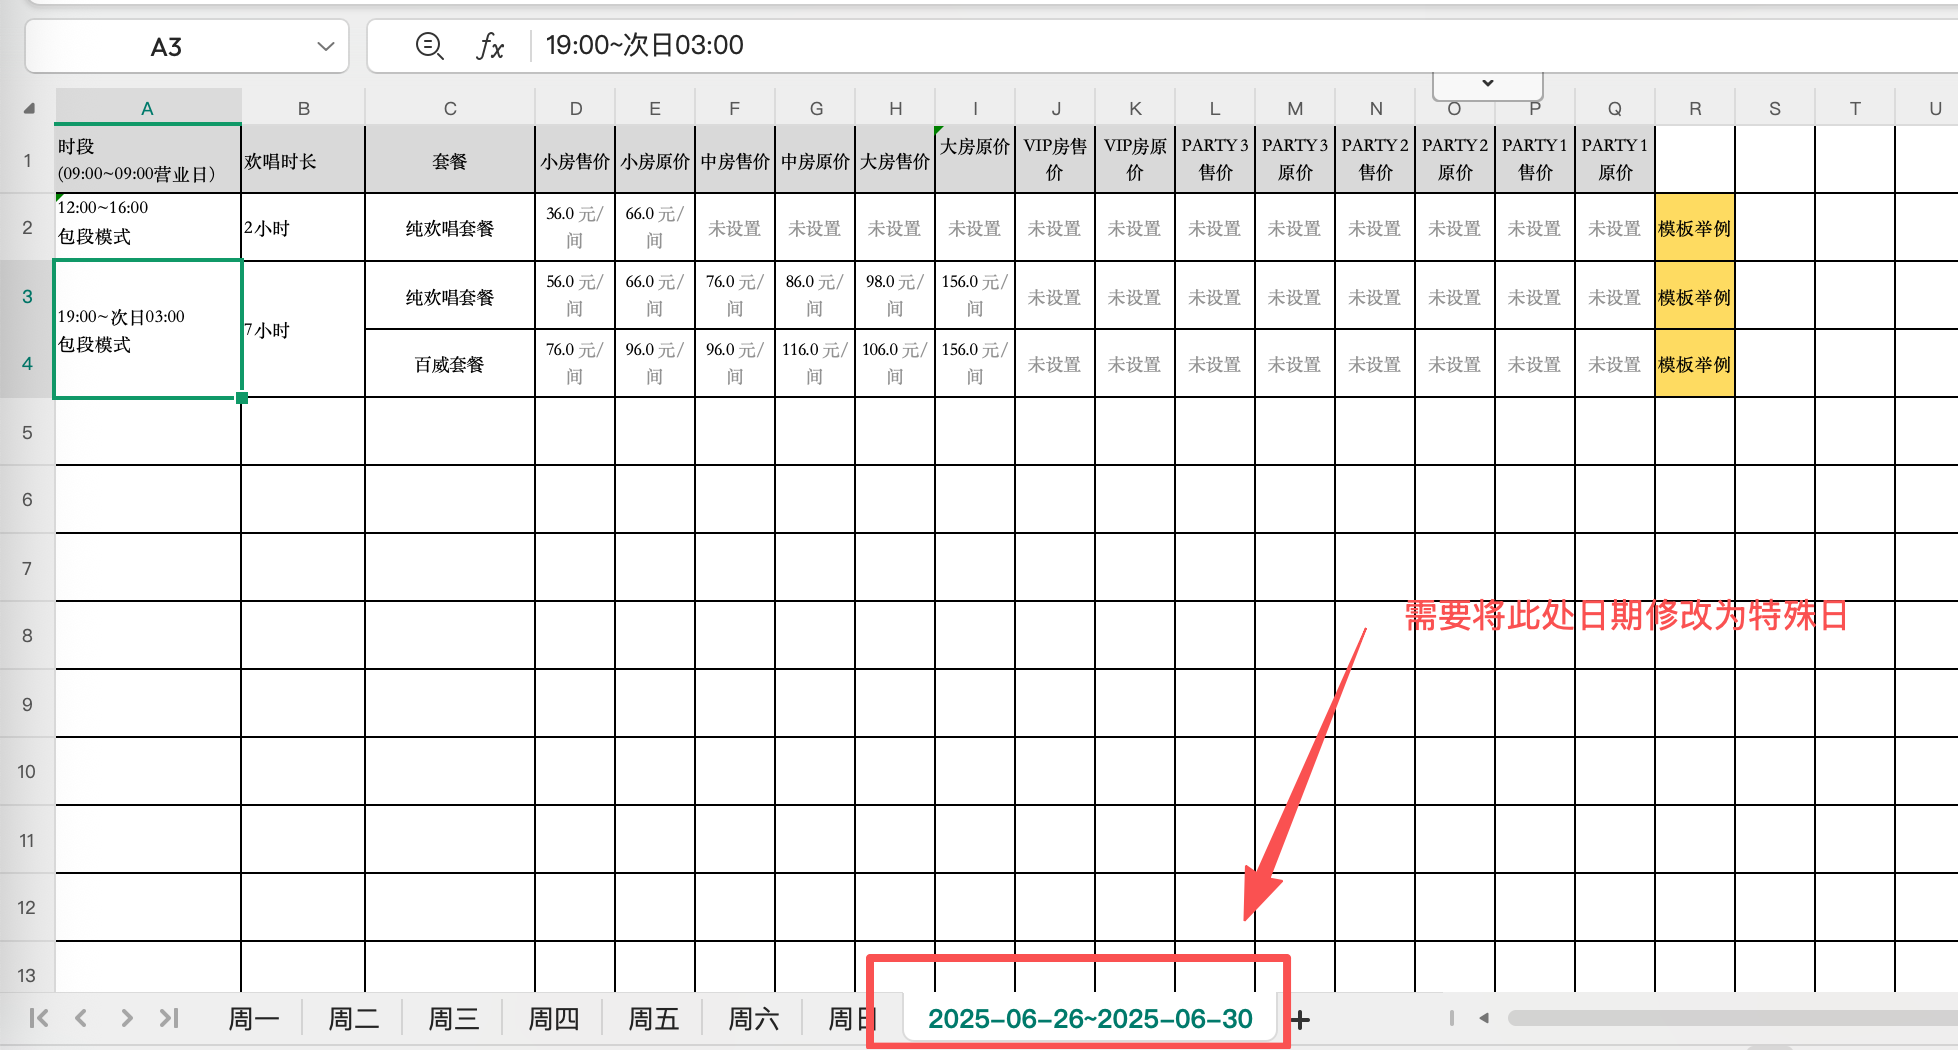Select row 5 header
Image resolution: width=1958 pixels, height=1050 pixels.
click(x=27, y=432)
